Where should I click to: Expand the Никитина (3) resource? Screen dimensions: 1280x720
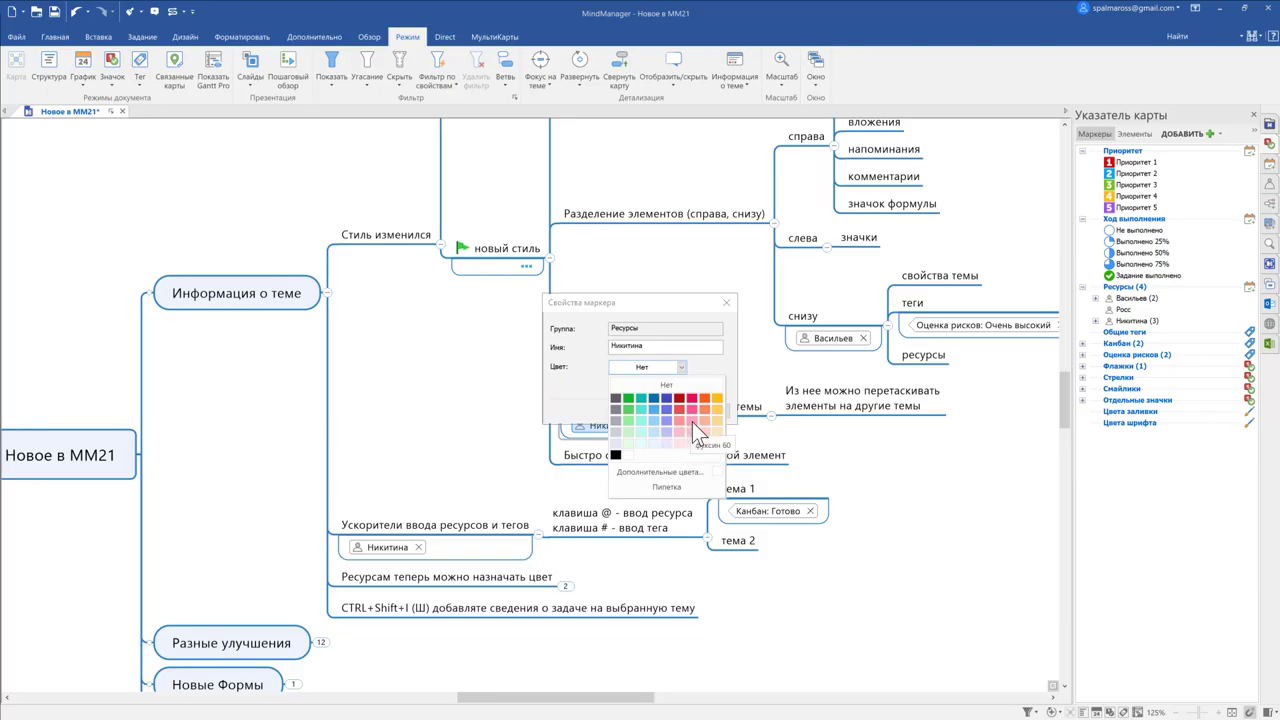(x=1095, y=321)
